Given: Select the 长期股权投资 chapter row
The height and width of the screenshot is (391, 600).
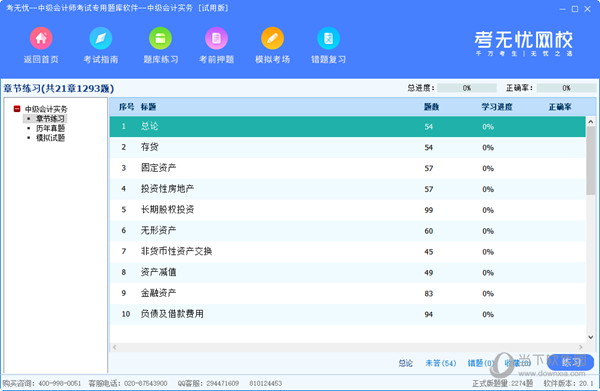Looking at the screenshot, I should [347, 210].
